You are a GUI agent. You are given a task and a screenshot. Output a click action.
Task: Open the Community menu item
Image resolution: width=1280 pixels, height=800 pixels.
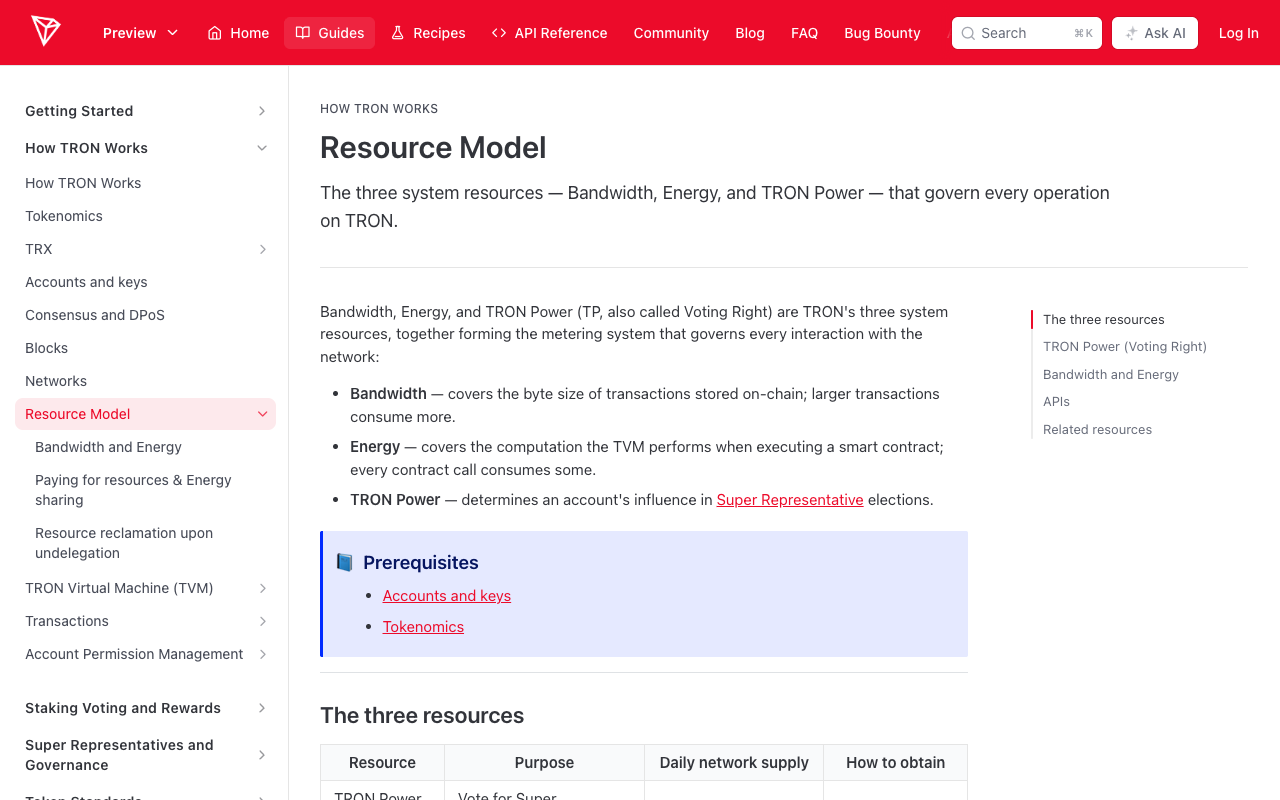pos(671,33)
